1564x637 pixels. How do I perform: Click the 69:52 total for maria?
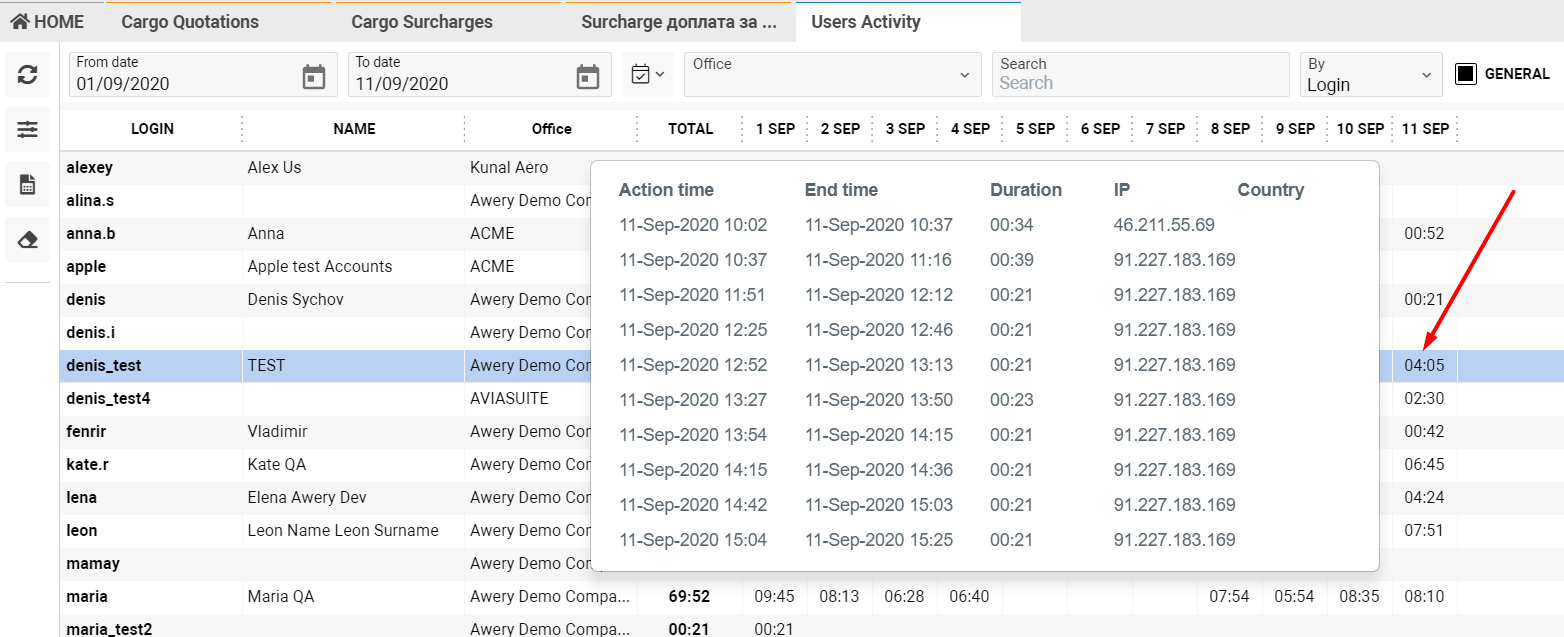tap(689, 597)
